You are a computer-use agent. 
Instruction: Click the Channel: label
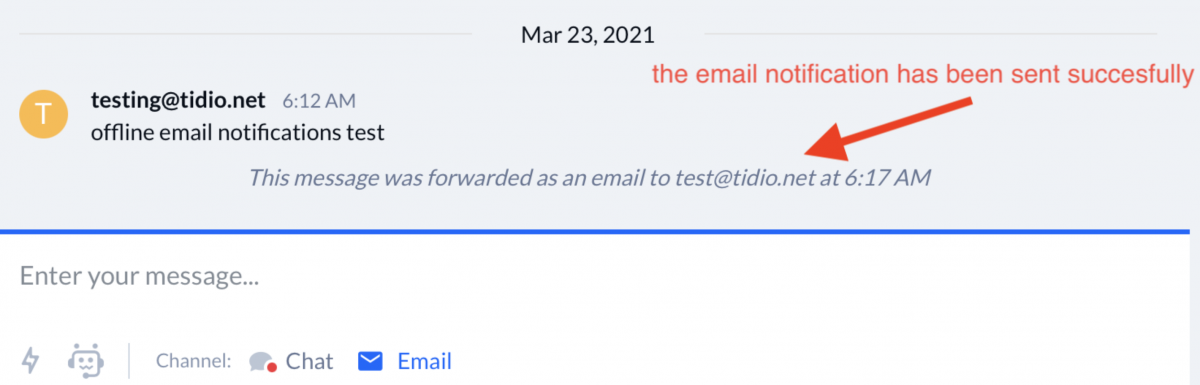(194, 361)
